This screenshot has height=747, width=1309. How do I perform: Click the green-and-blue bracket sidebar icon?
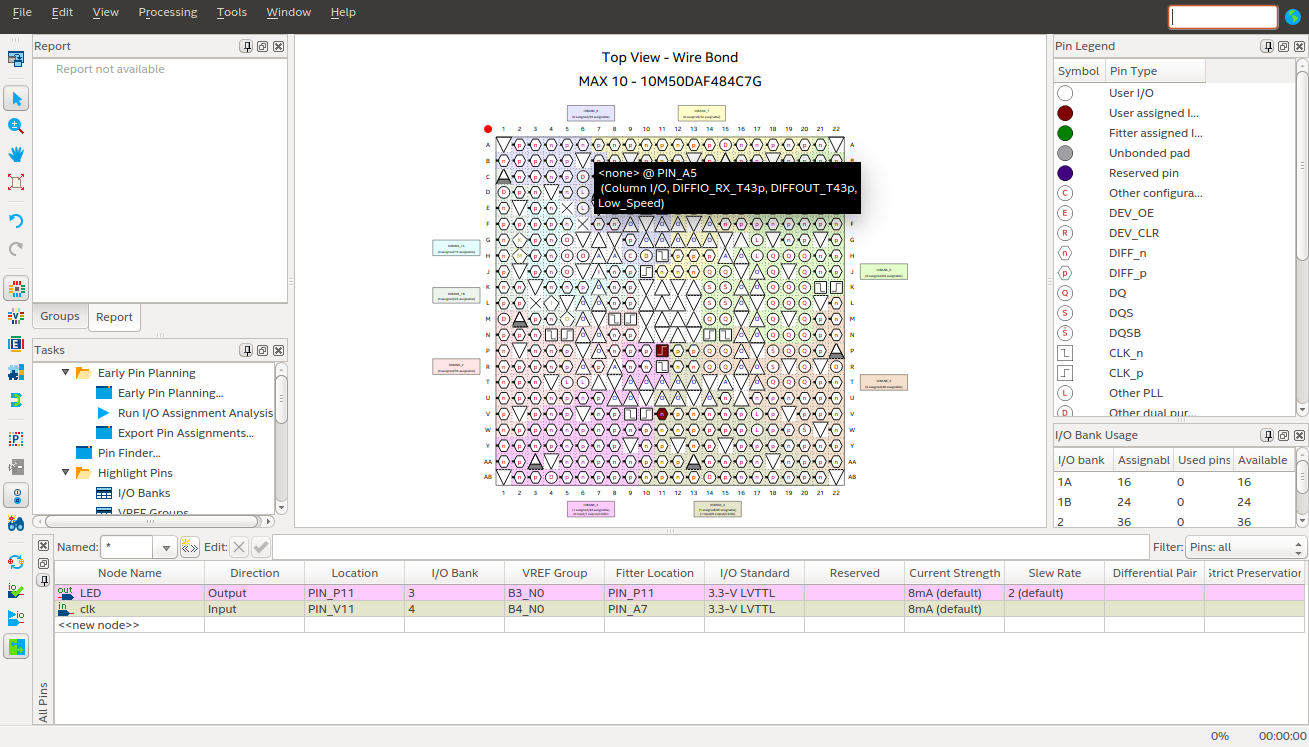(16, 400)
